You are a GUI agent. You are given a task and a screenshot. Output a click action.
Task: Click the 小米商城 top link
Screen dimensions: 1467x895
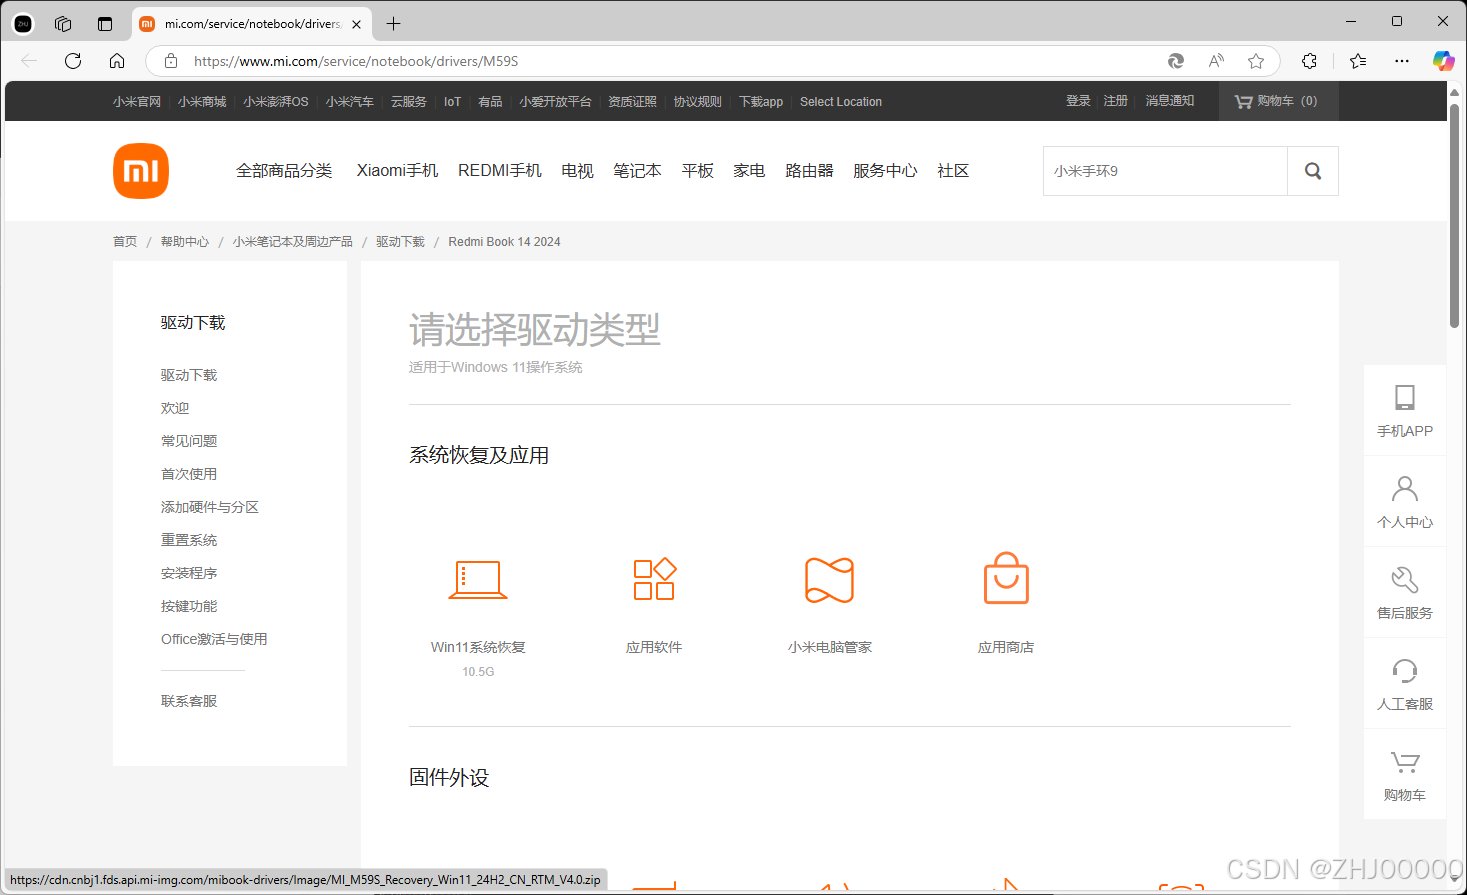[202, 102]
